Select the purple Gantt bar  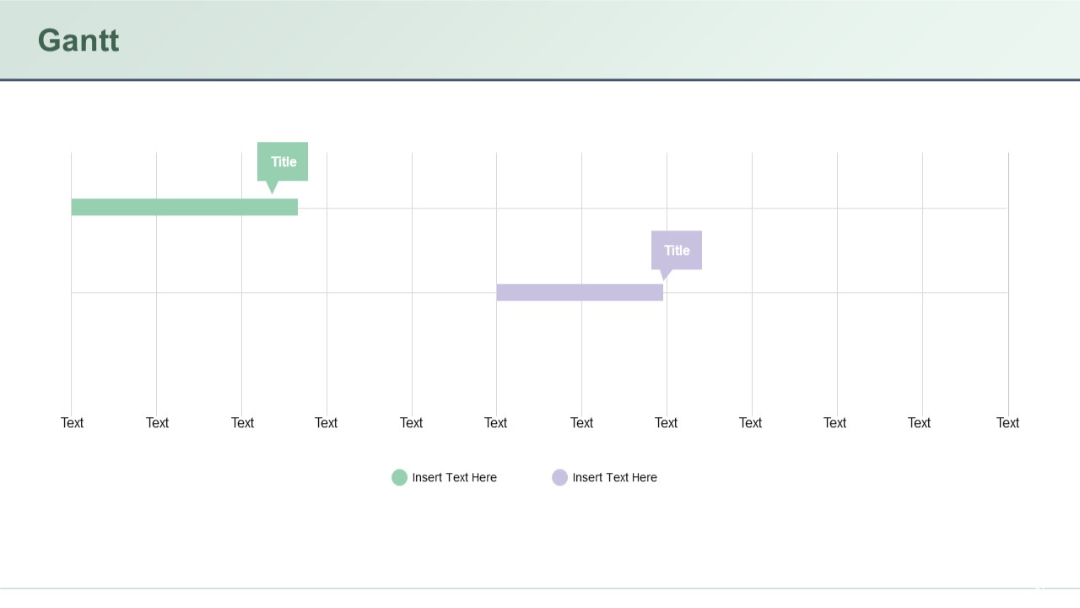click(580, 291)
